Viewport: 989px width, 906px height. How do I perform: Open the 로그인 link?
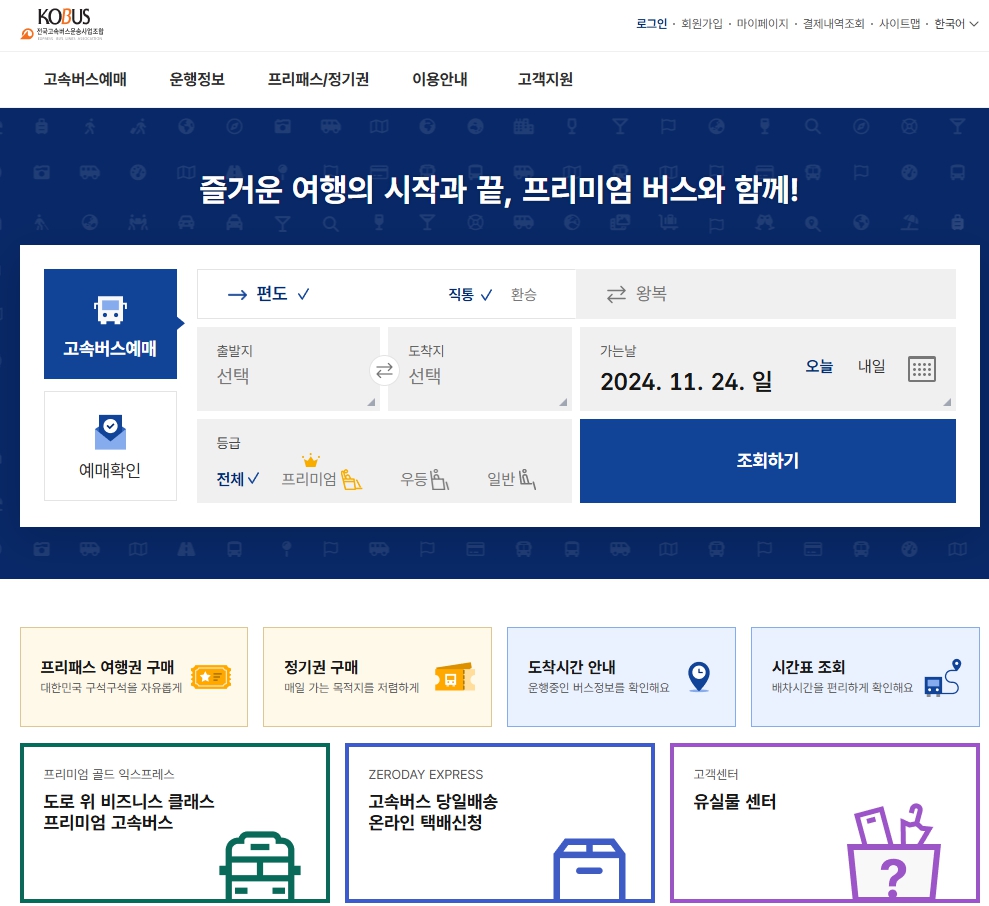[x=651, y=23]
